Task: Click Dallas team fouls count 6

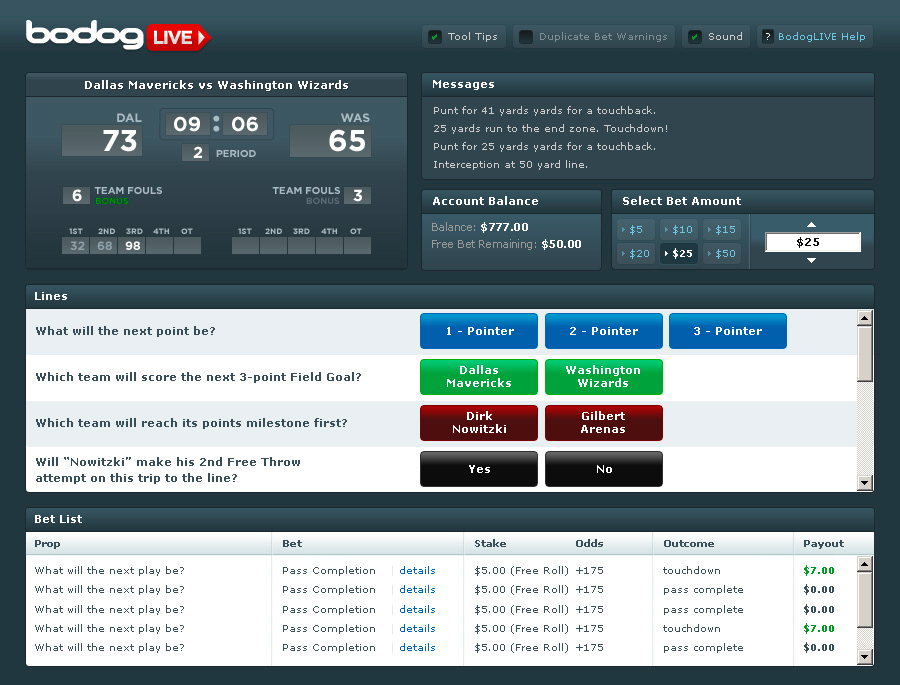Action: coord(76,195)
